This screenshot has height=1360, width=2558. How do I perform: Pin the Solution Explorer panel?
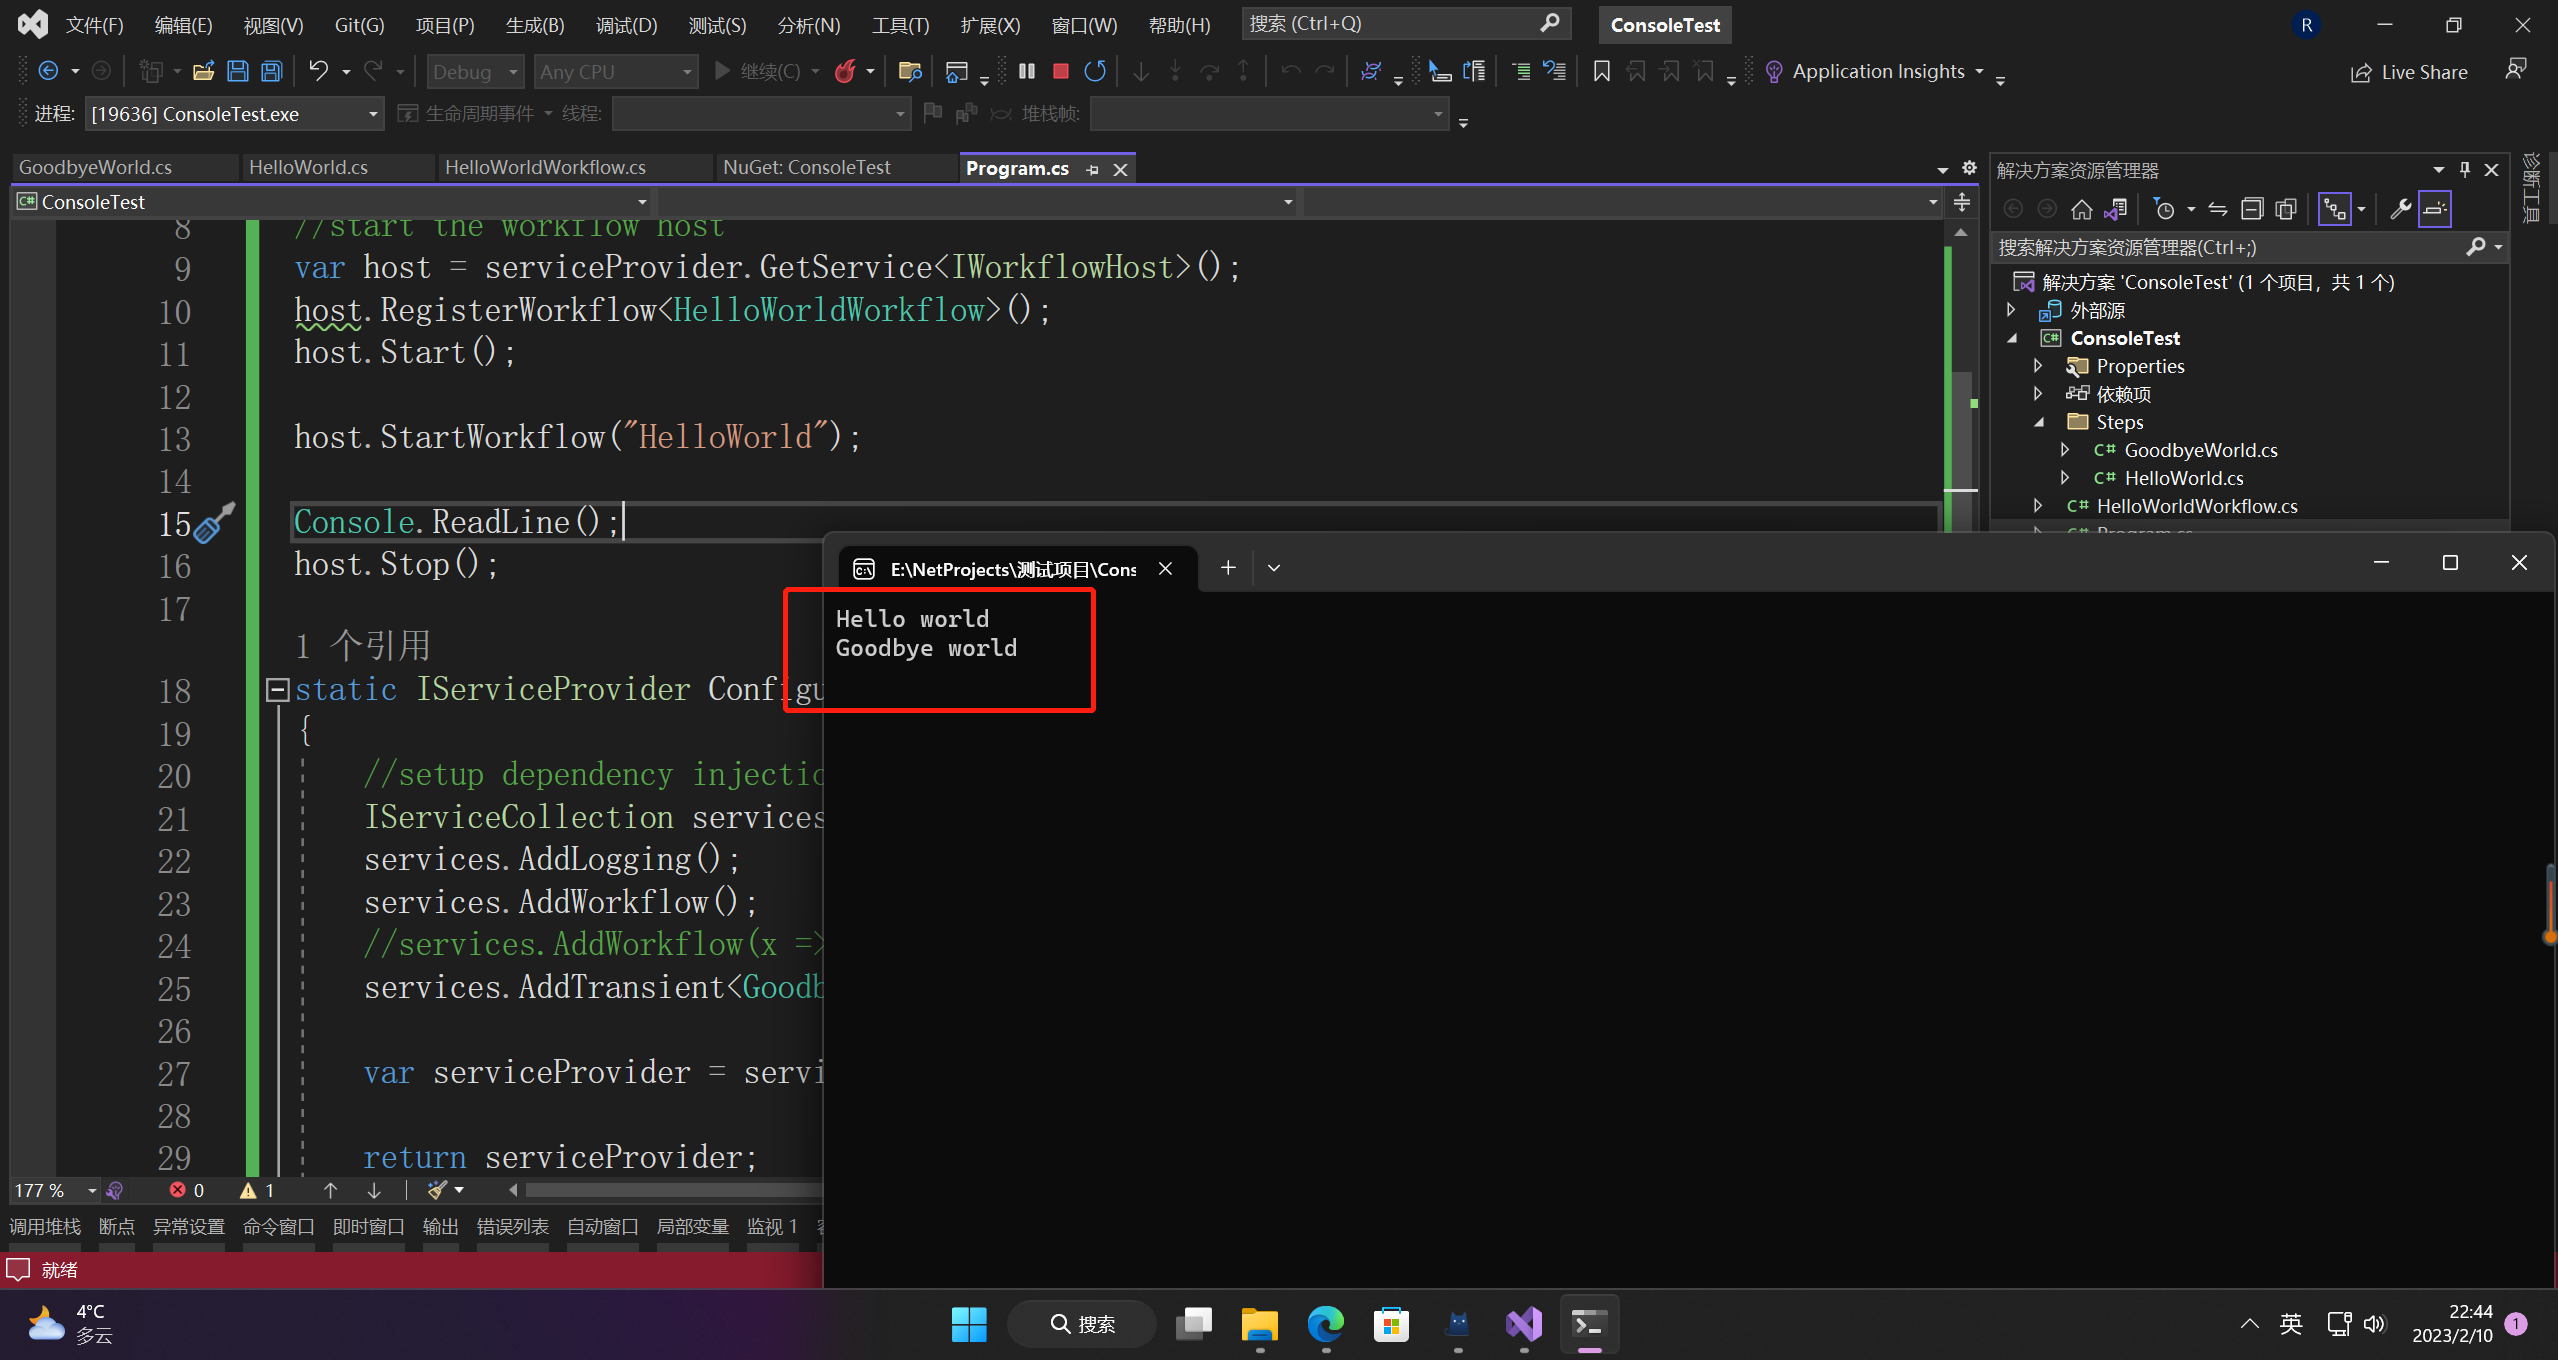[x=2463, y=169]
